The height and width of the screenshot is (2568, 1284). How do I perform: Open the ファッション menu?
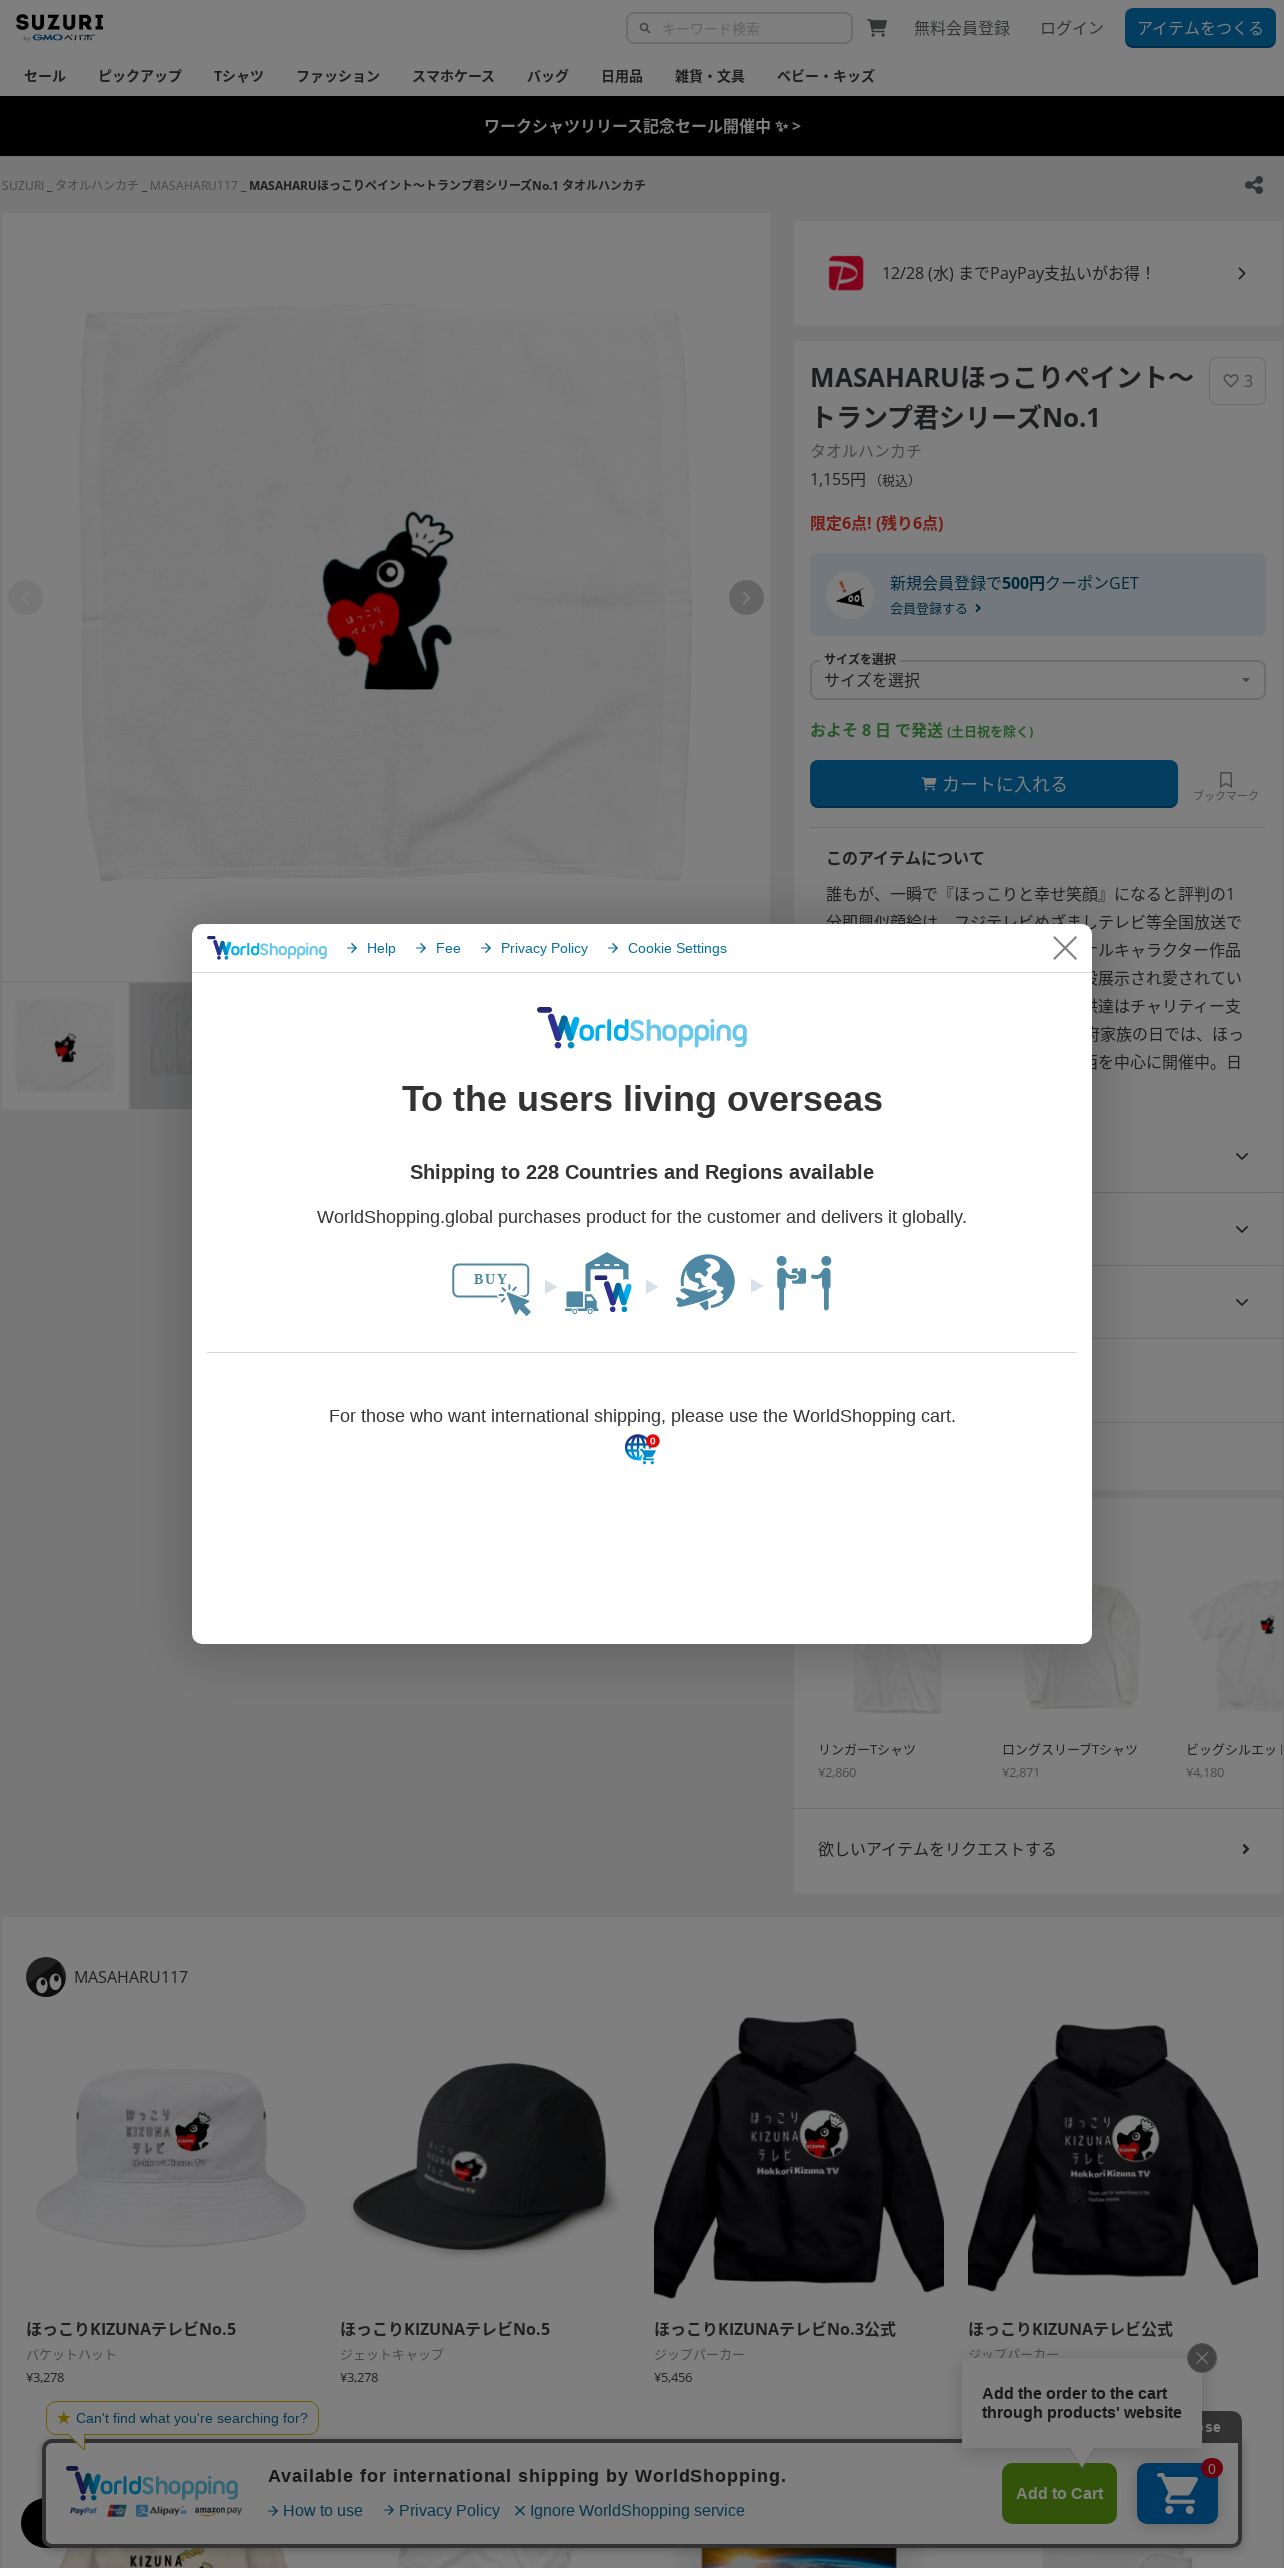point(338,76)
